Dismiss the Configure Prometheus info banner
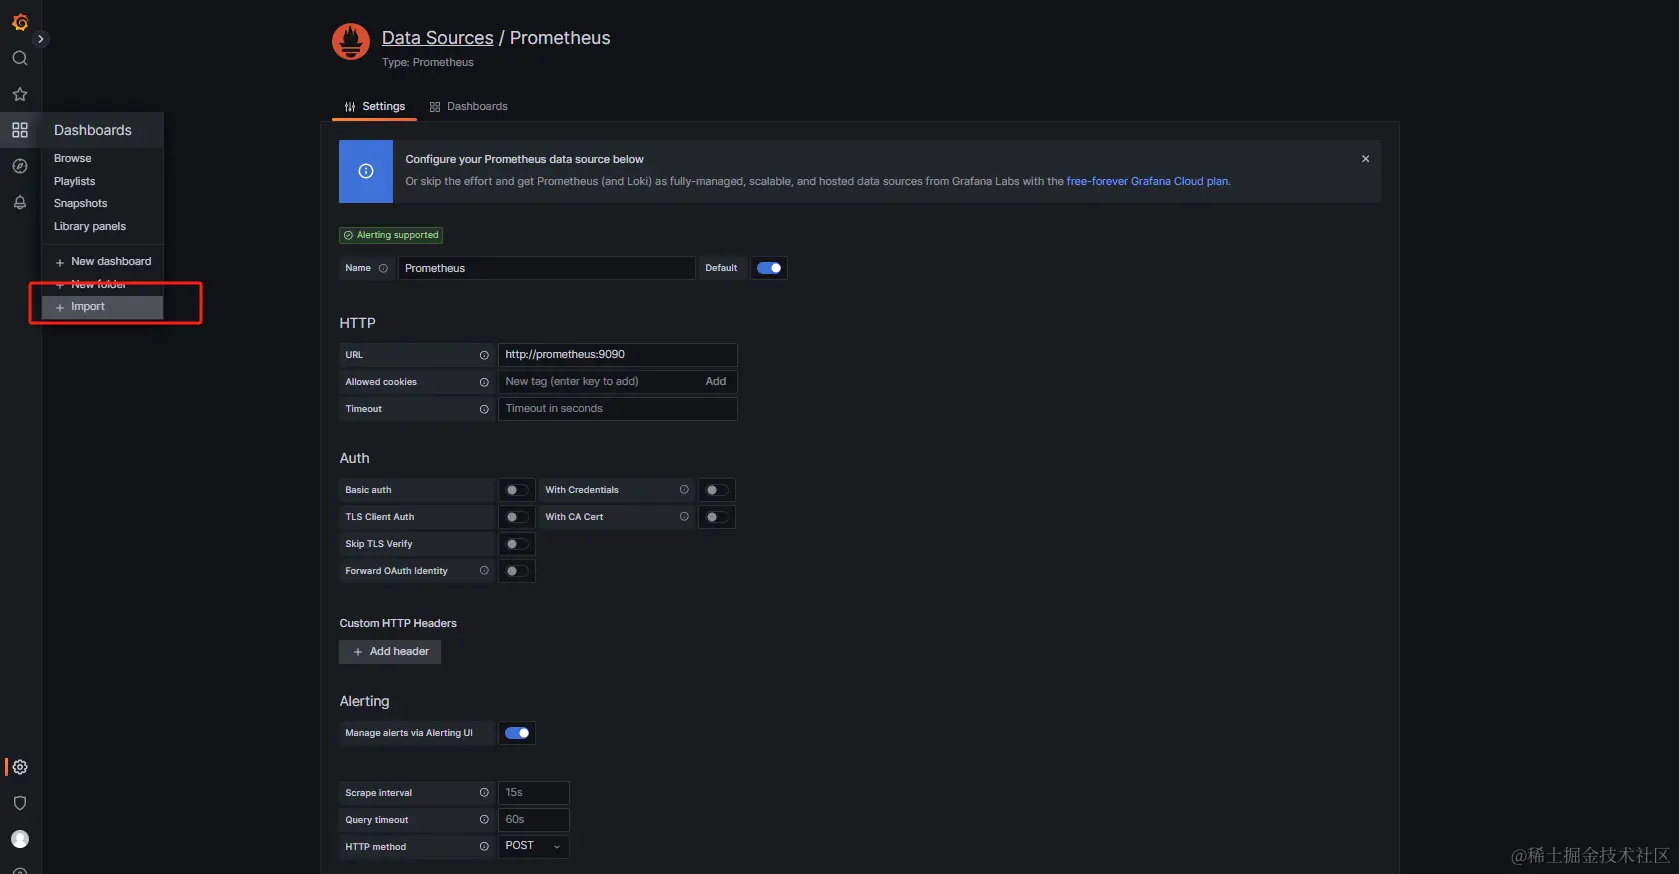Viewport: 1679px width, 874px height. click(x=1365, y=159)
